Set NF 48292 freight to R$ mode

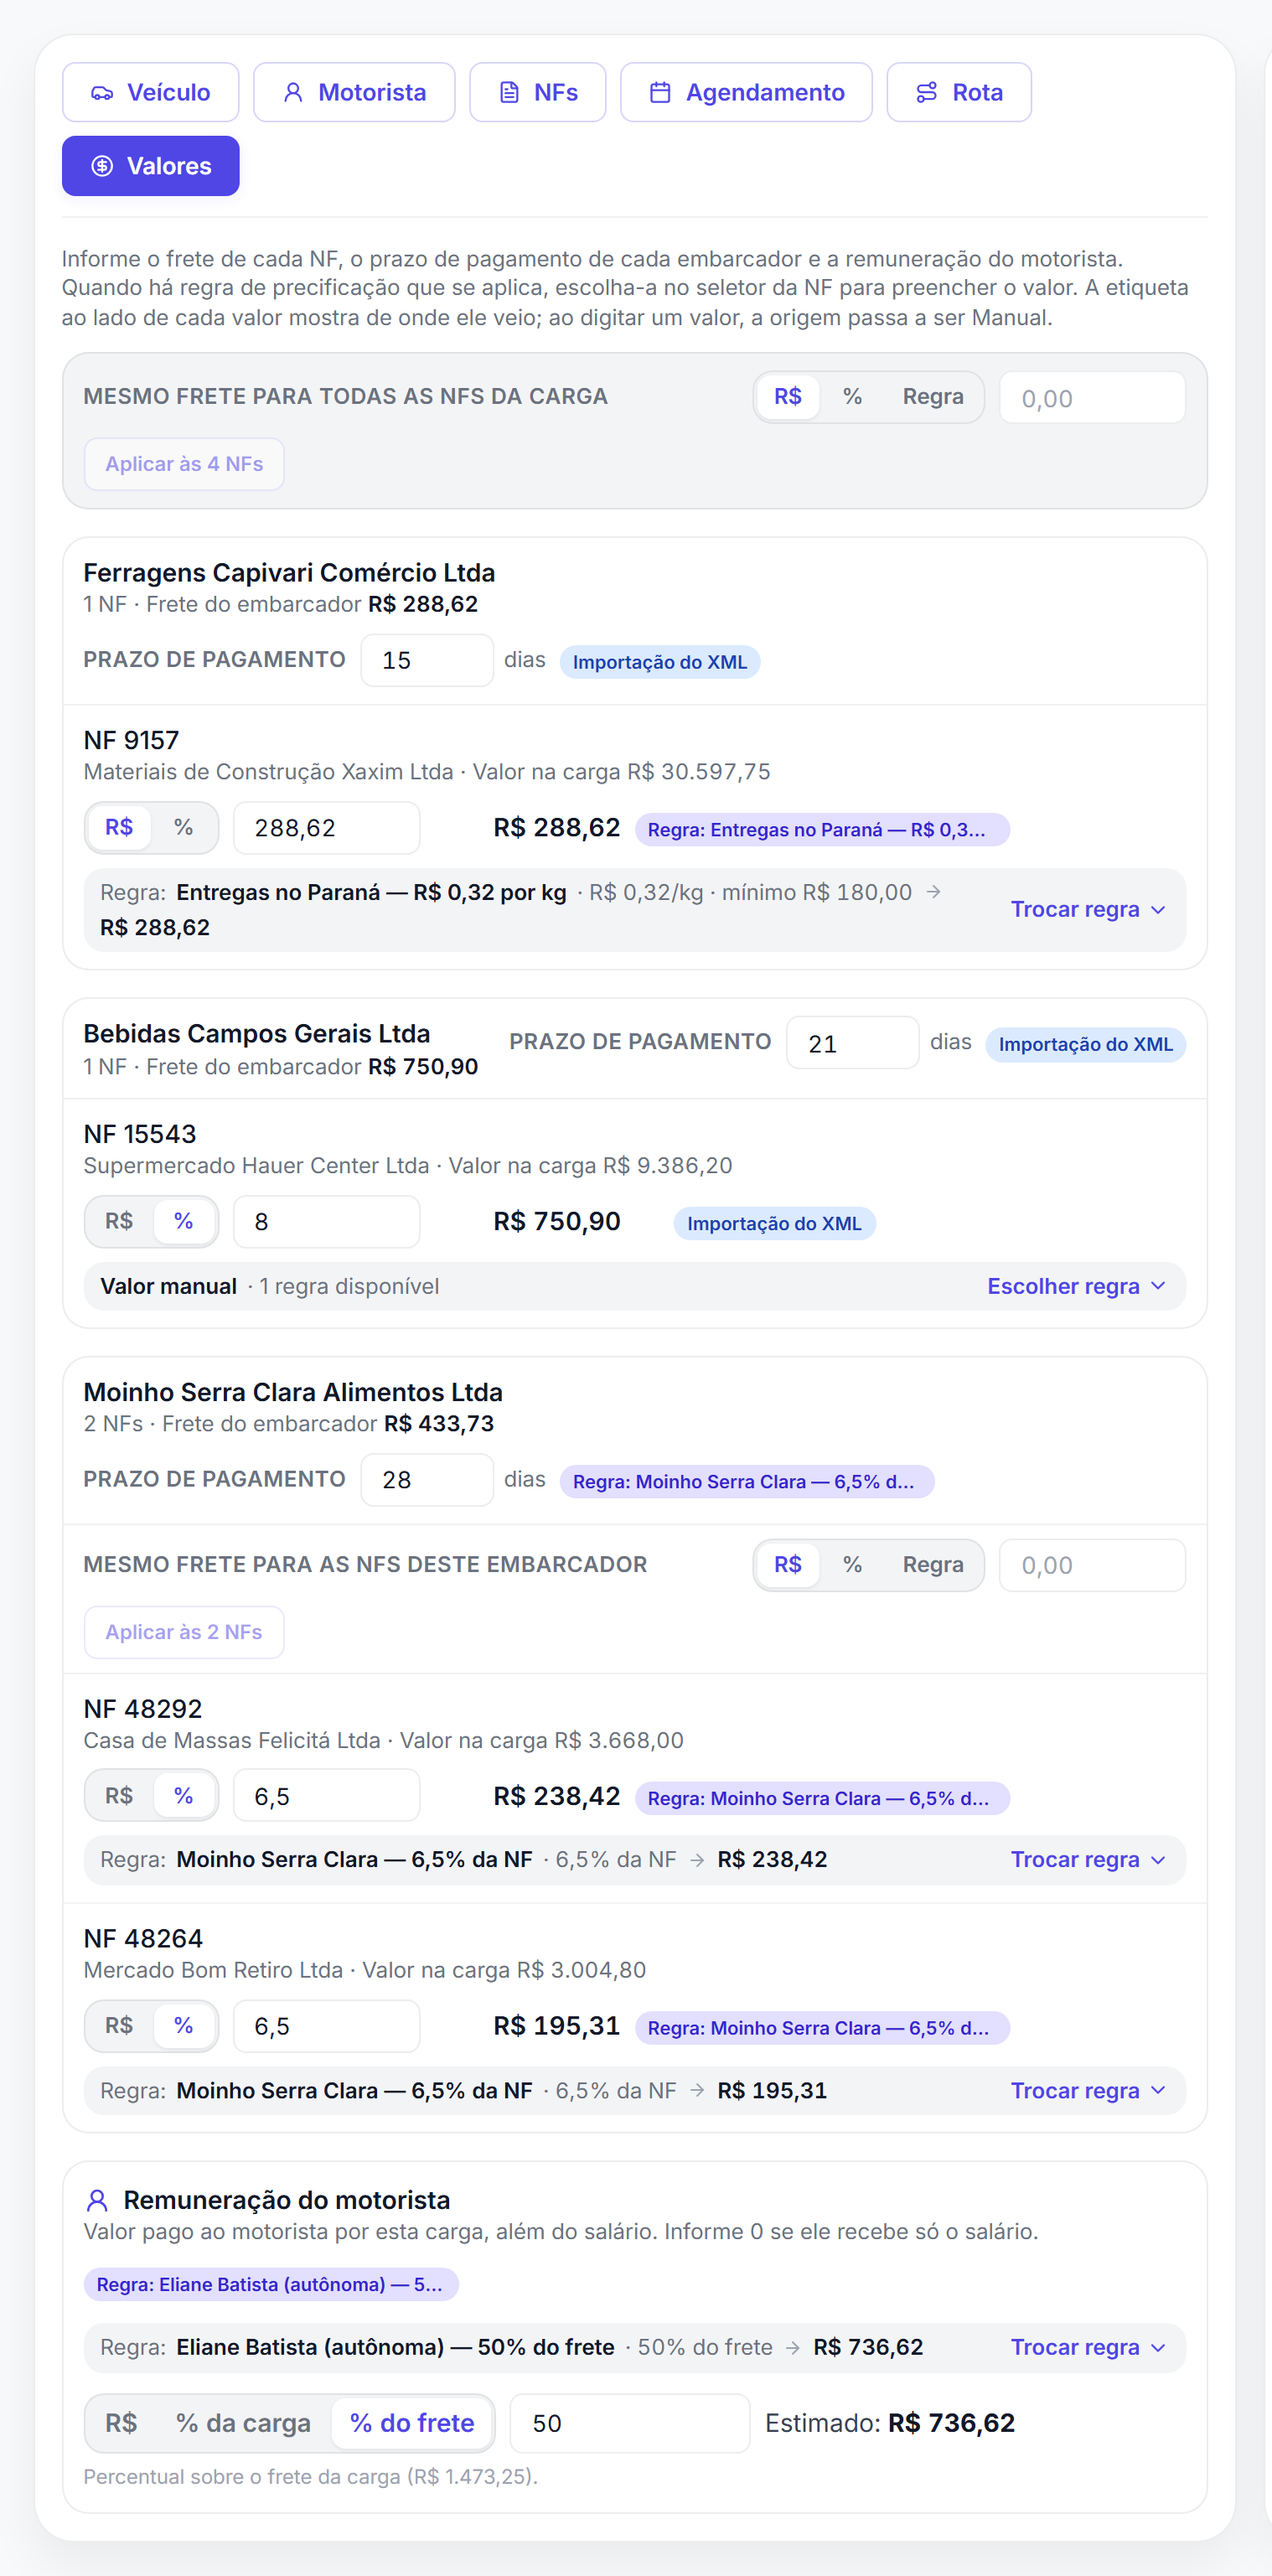pyautogui.click(x=119, y=1796)
